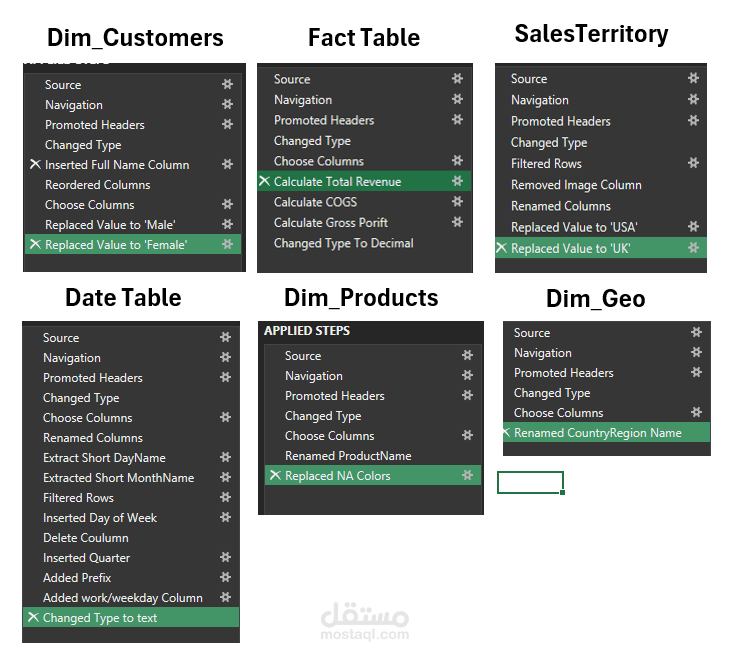Delete the Renamed CountryRegion Name step
The image size is (731, 655).
click(x=505, y=432)
